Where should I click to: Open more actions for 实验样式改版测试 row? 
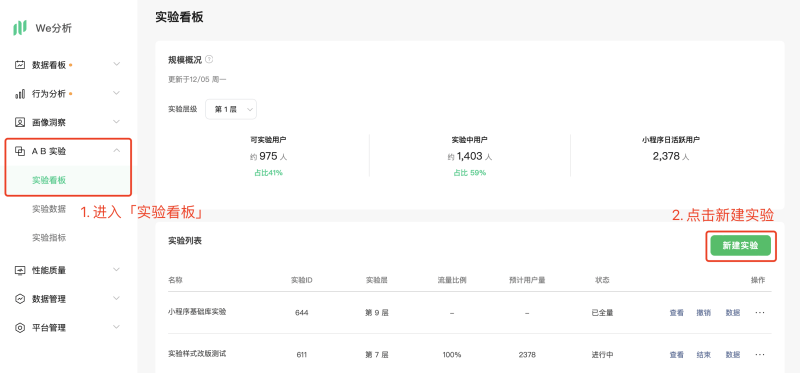pyautogui.click(x=760, y=354)
